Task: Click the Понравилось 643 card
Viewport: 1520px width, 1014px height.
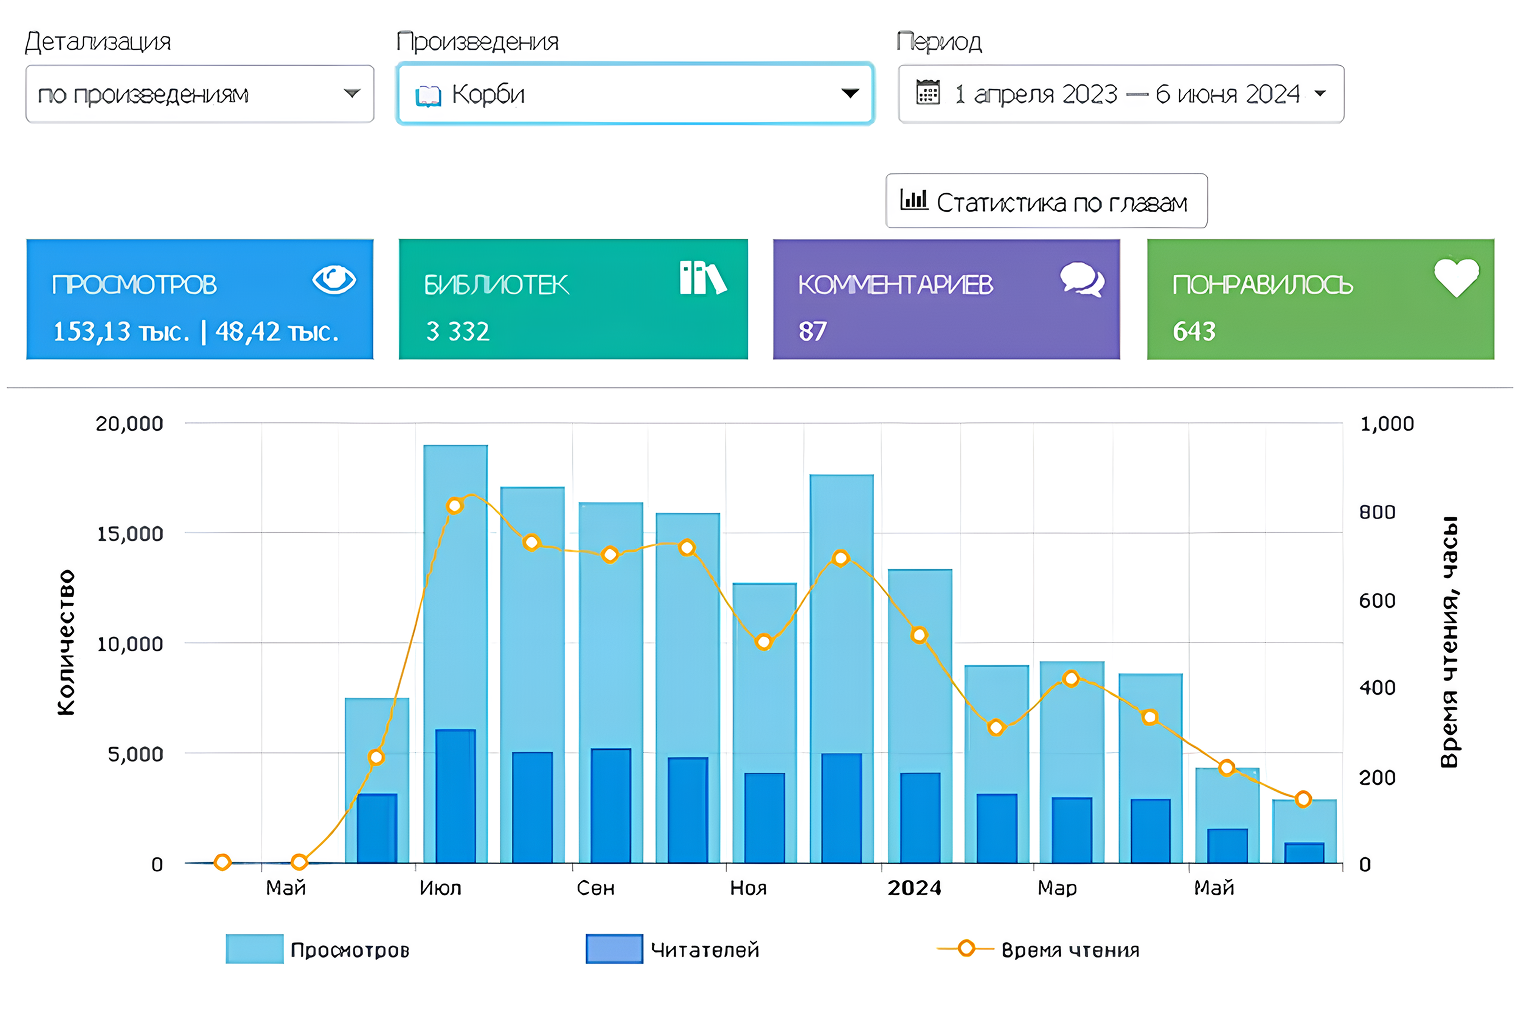Action: [x=1320, y=299]
